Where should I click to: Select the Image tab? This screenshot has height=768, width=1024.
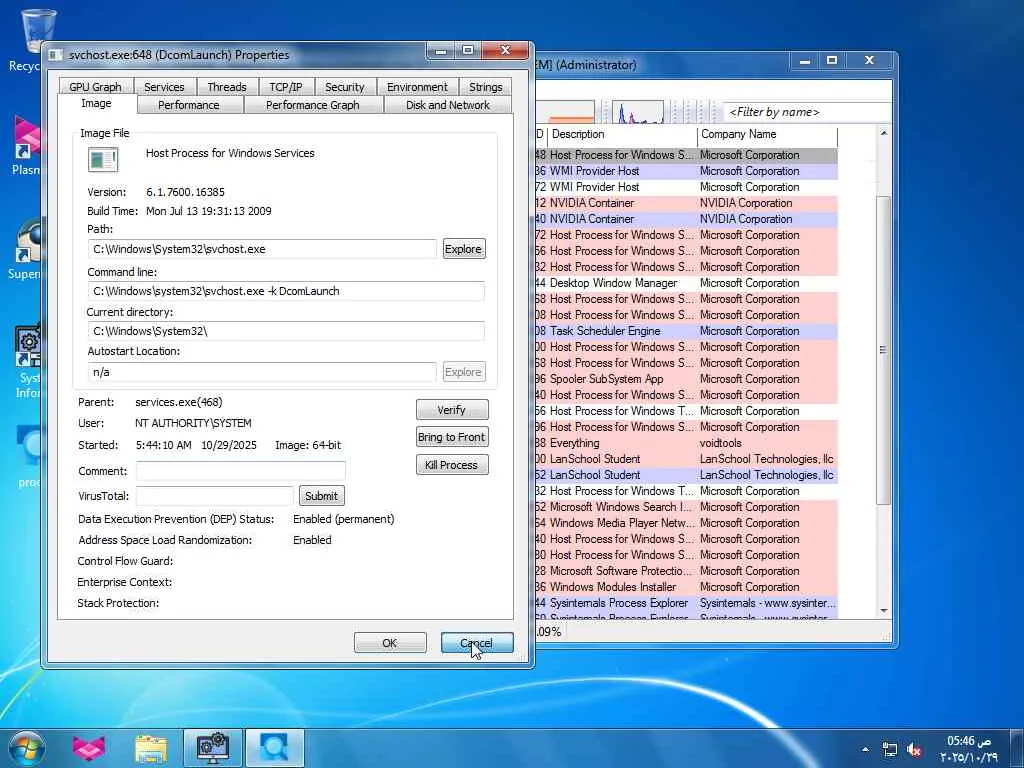[97, 104]
